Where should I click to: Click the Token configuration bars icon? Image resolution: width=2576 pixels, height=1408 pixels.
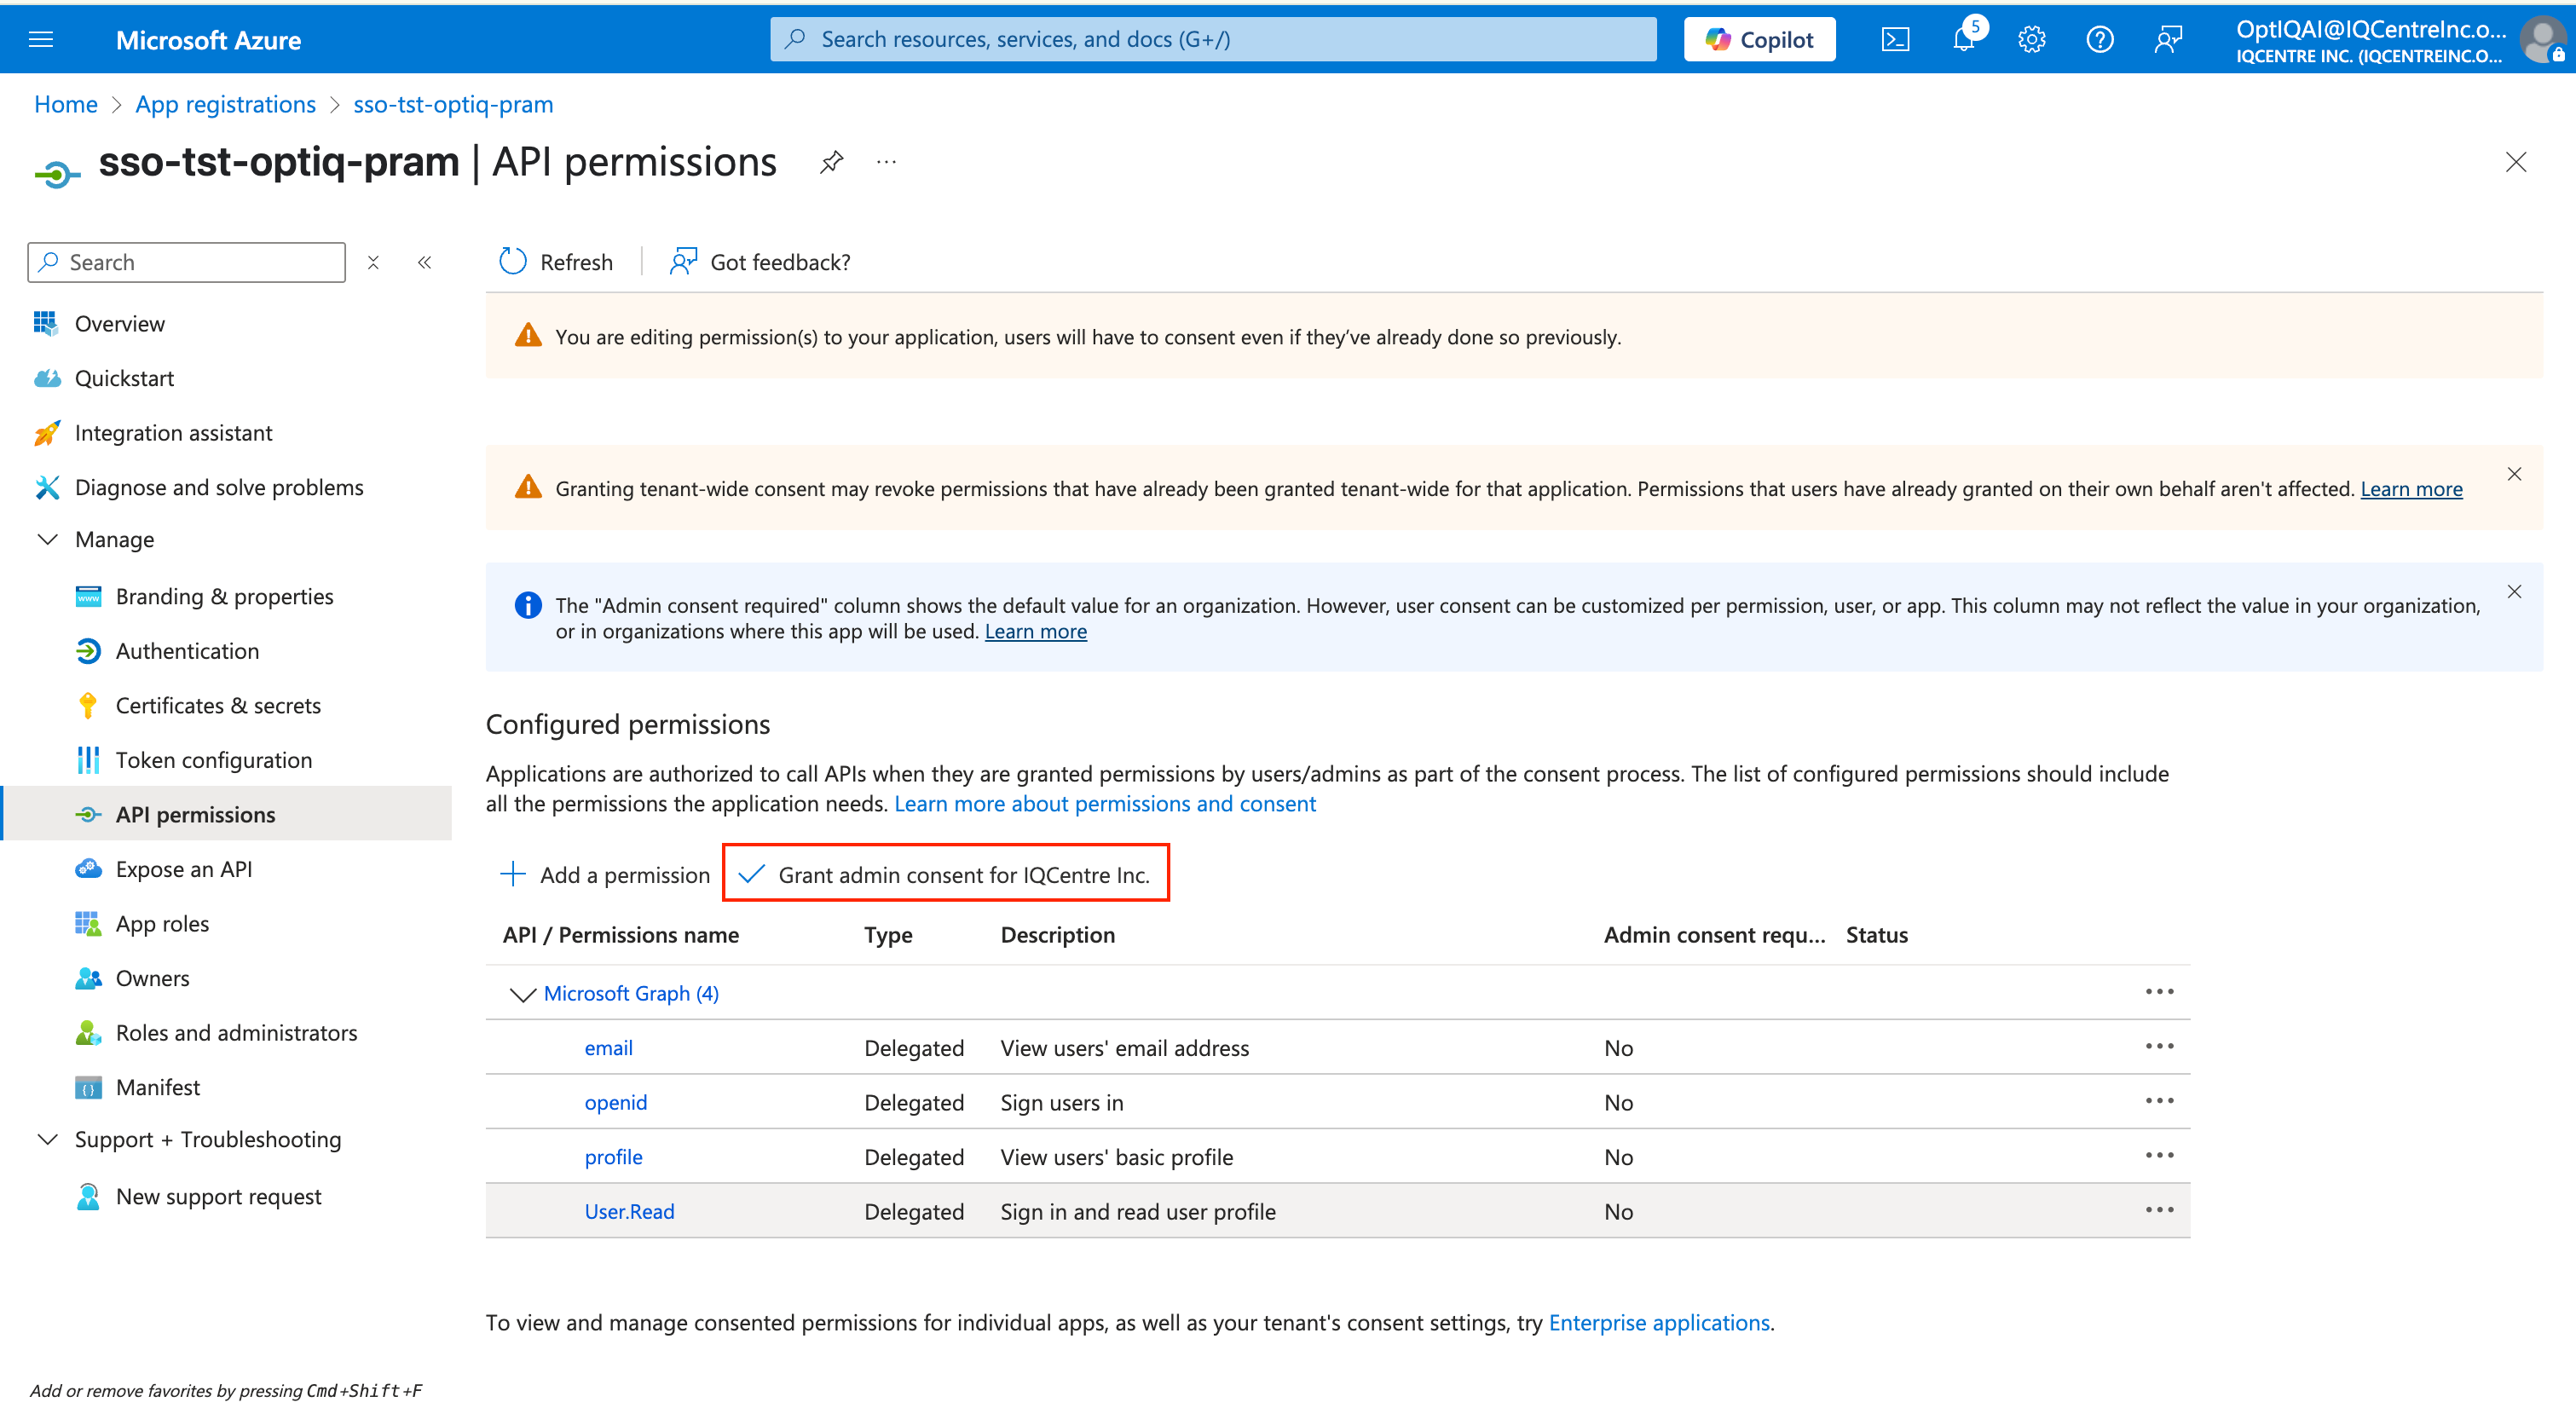88,760
